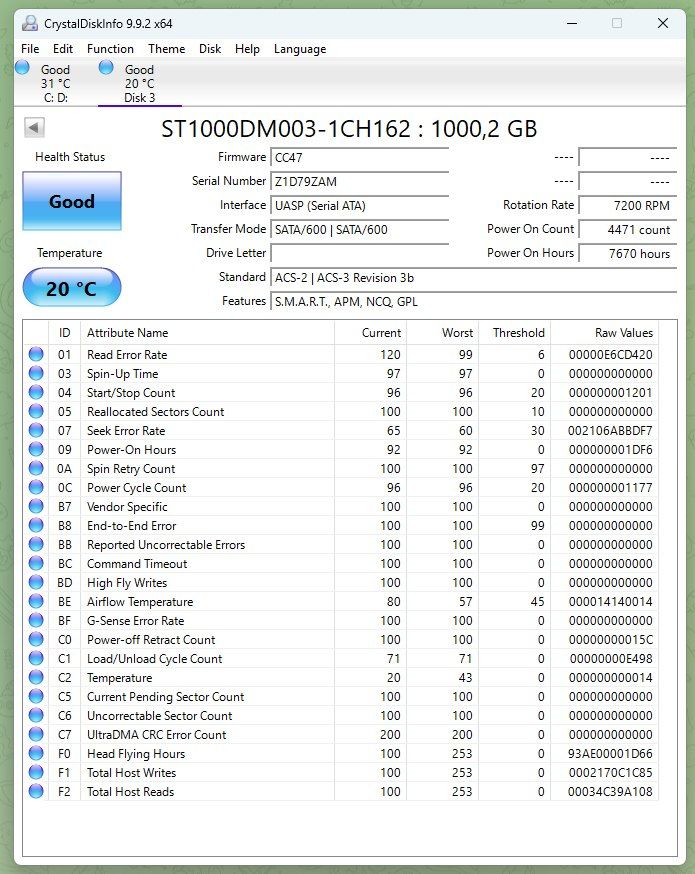This screenshot has height=874, width=695.
Task: Click status orb for UltraDMA CRC Error Count
Action: (36, 734)
